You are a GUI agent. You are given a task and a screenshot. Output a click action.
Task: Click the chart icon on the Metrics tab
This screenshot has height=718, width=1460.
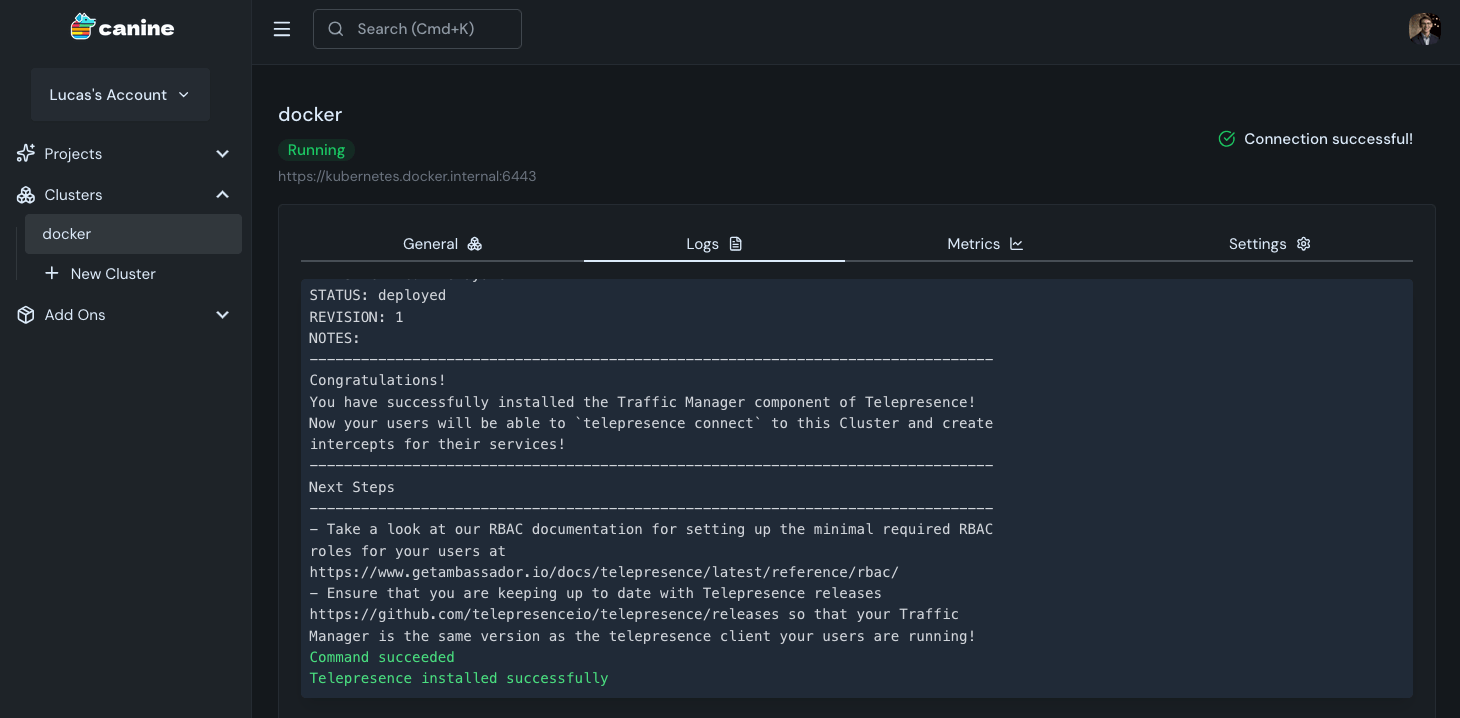1016,243
